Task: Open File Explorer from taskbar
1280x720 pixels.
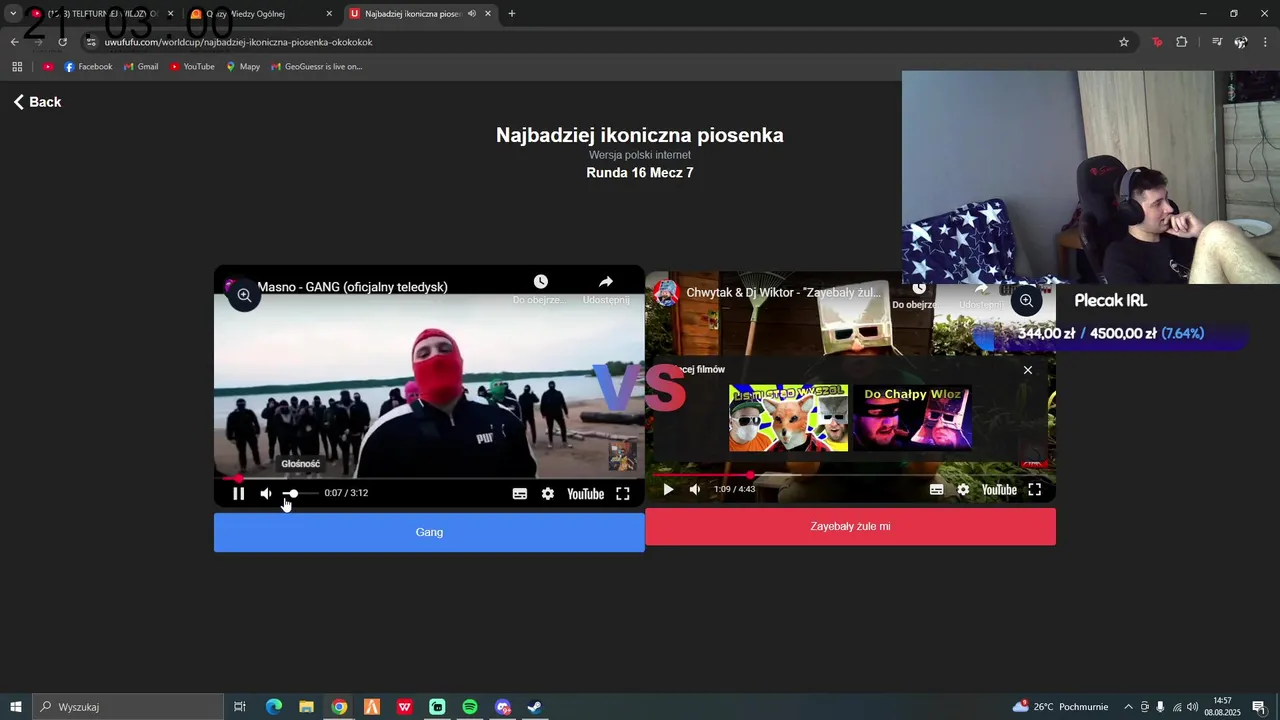Action: (306, 707)
